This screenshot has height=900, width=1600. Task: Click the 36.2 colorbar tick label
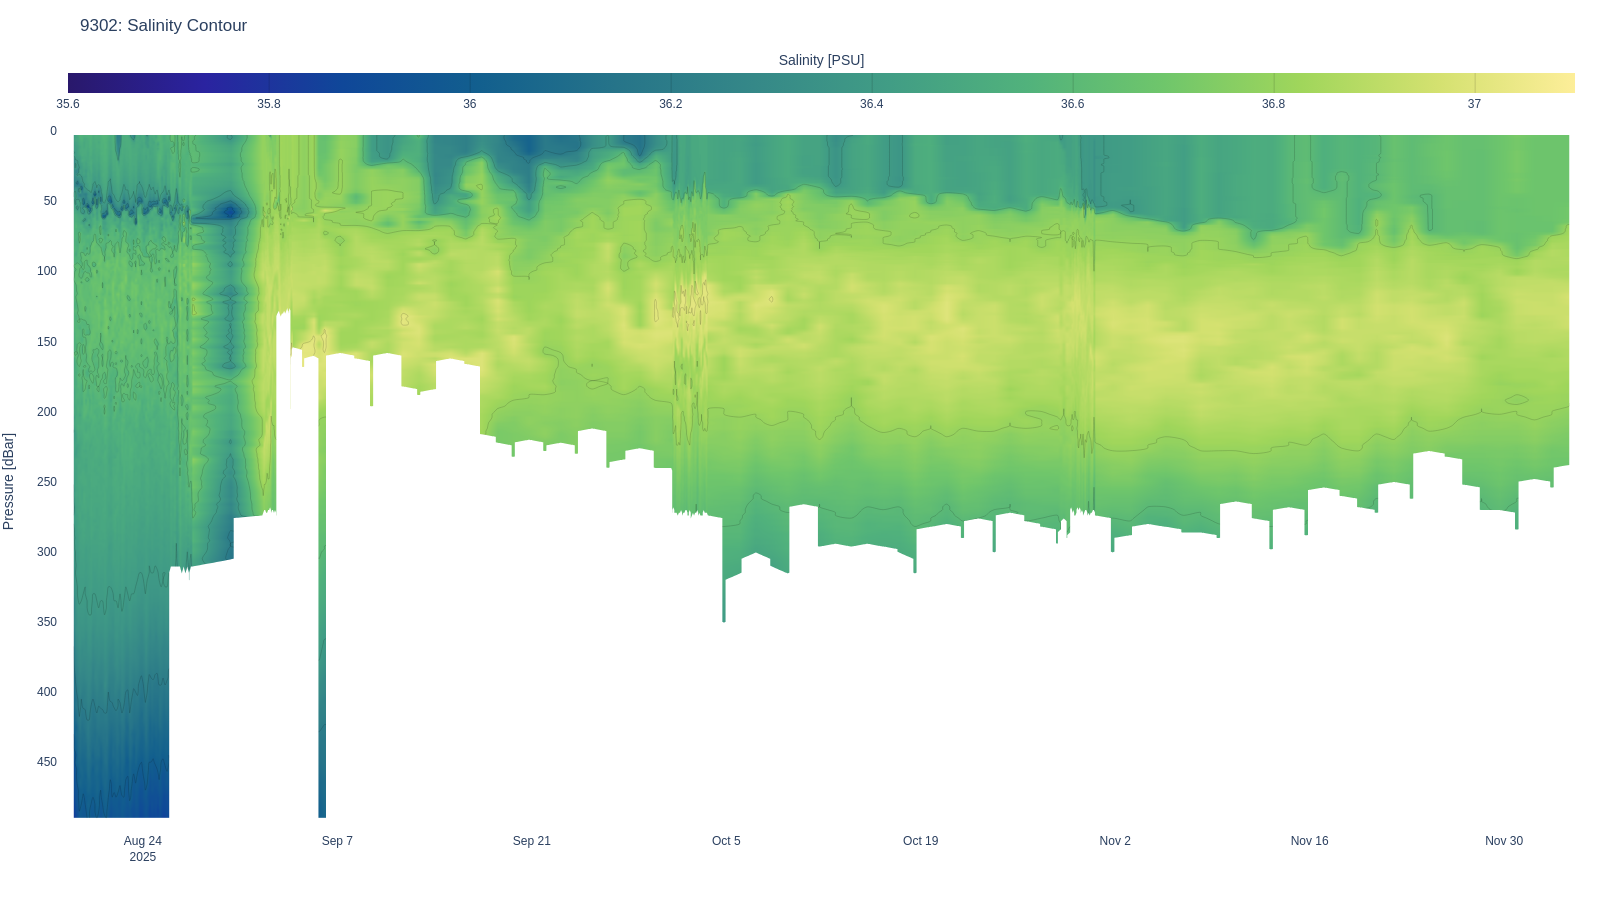point(670,104)
